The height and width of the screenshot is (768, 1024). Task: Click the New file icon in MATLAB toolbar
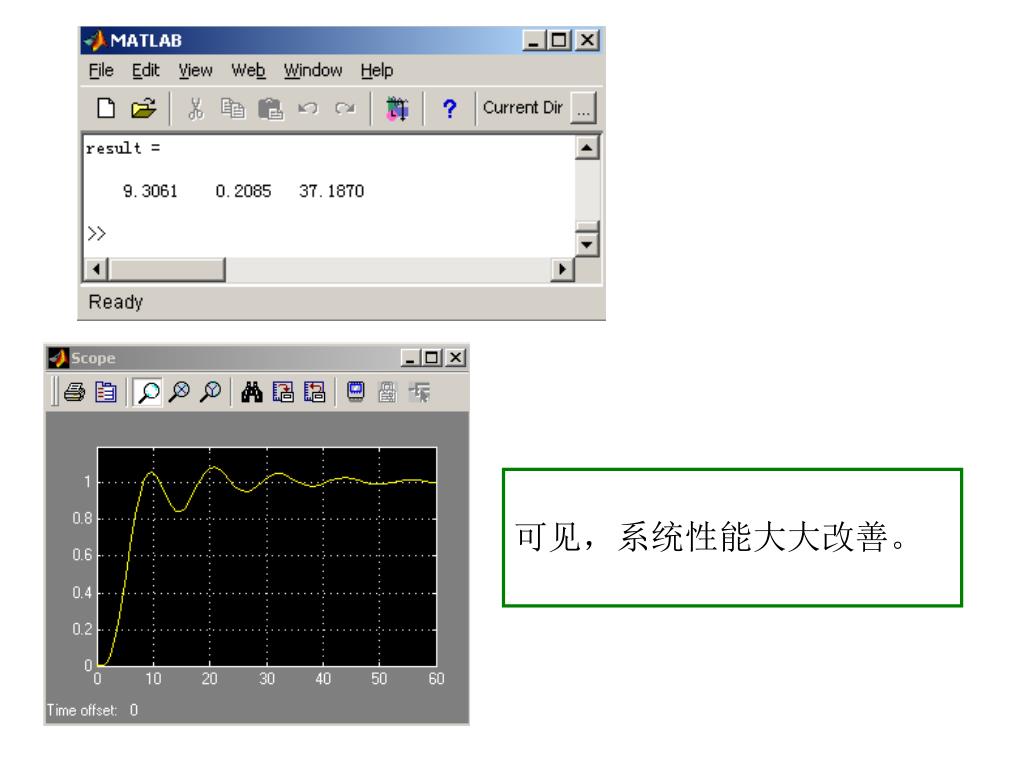point(106,108)
